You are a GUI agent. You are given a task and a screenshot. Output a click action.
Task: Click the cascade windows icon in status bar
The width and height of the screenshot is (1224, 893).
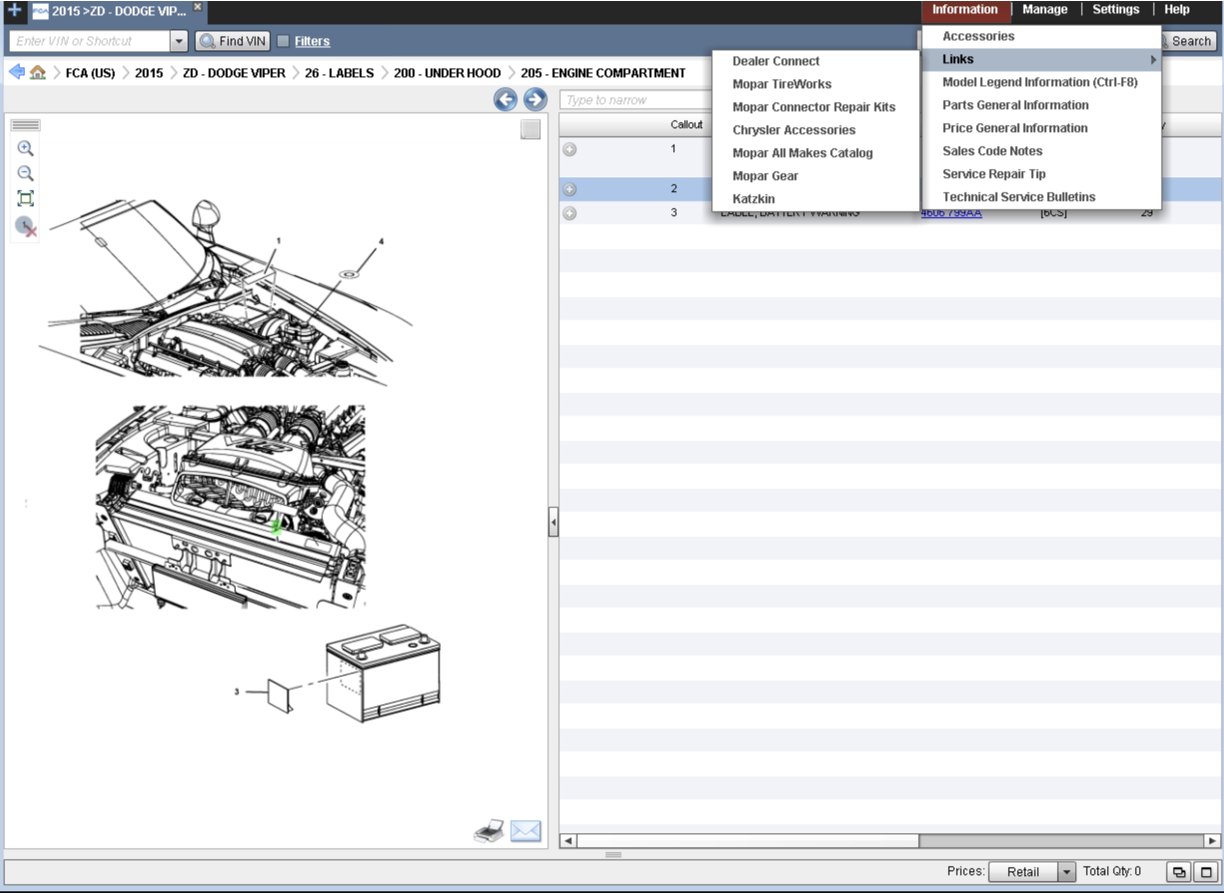point(1178,872)
